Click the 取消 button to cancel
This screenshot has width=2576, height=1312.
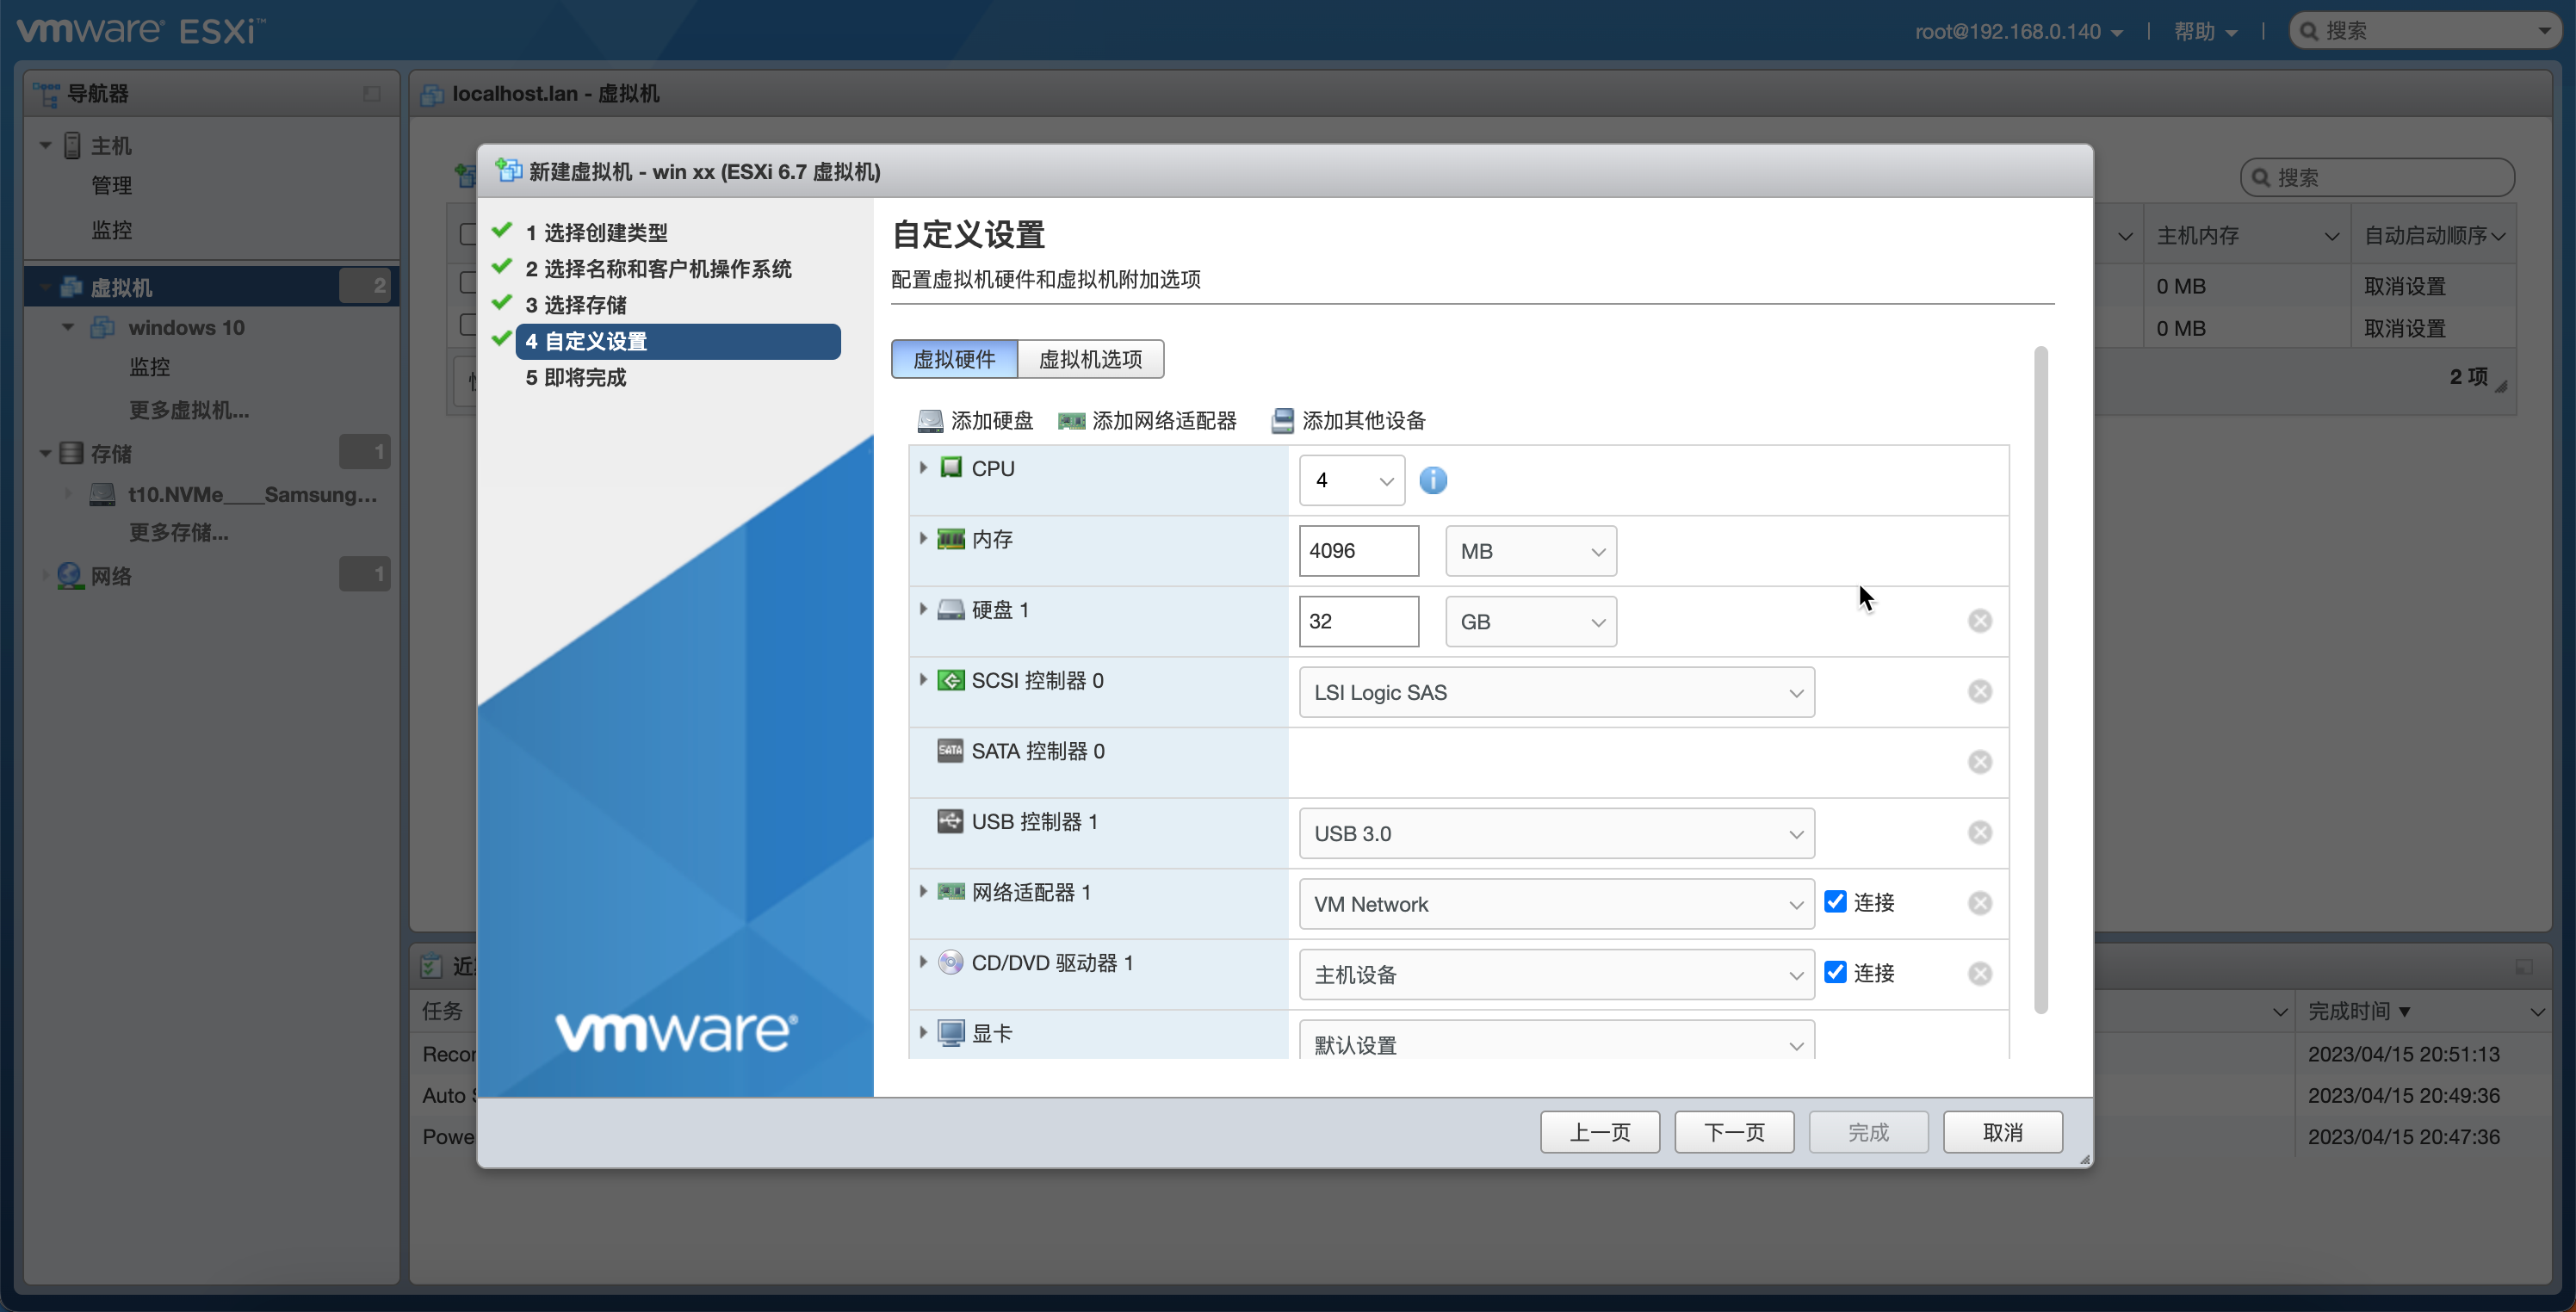tap(2002, 1131)
